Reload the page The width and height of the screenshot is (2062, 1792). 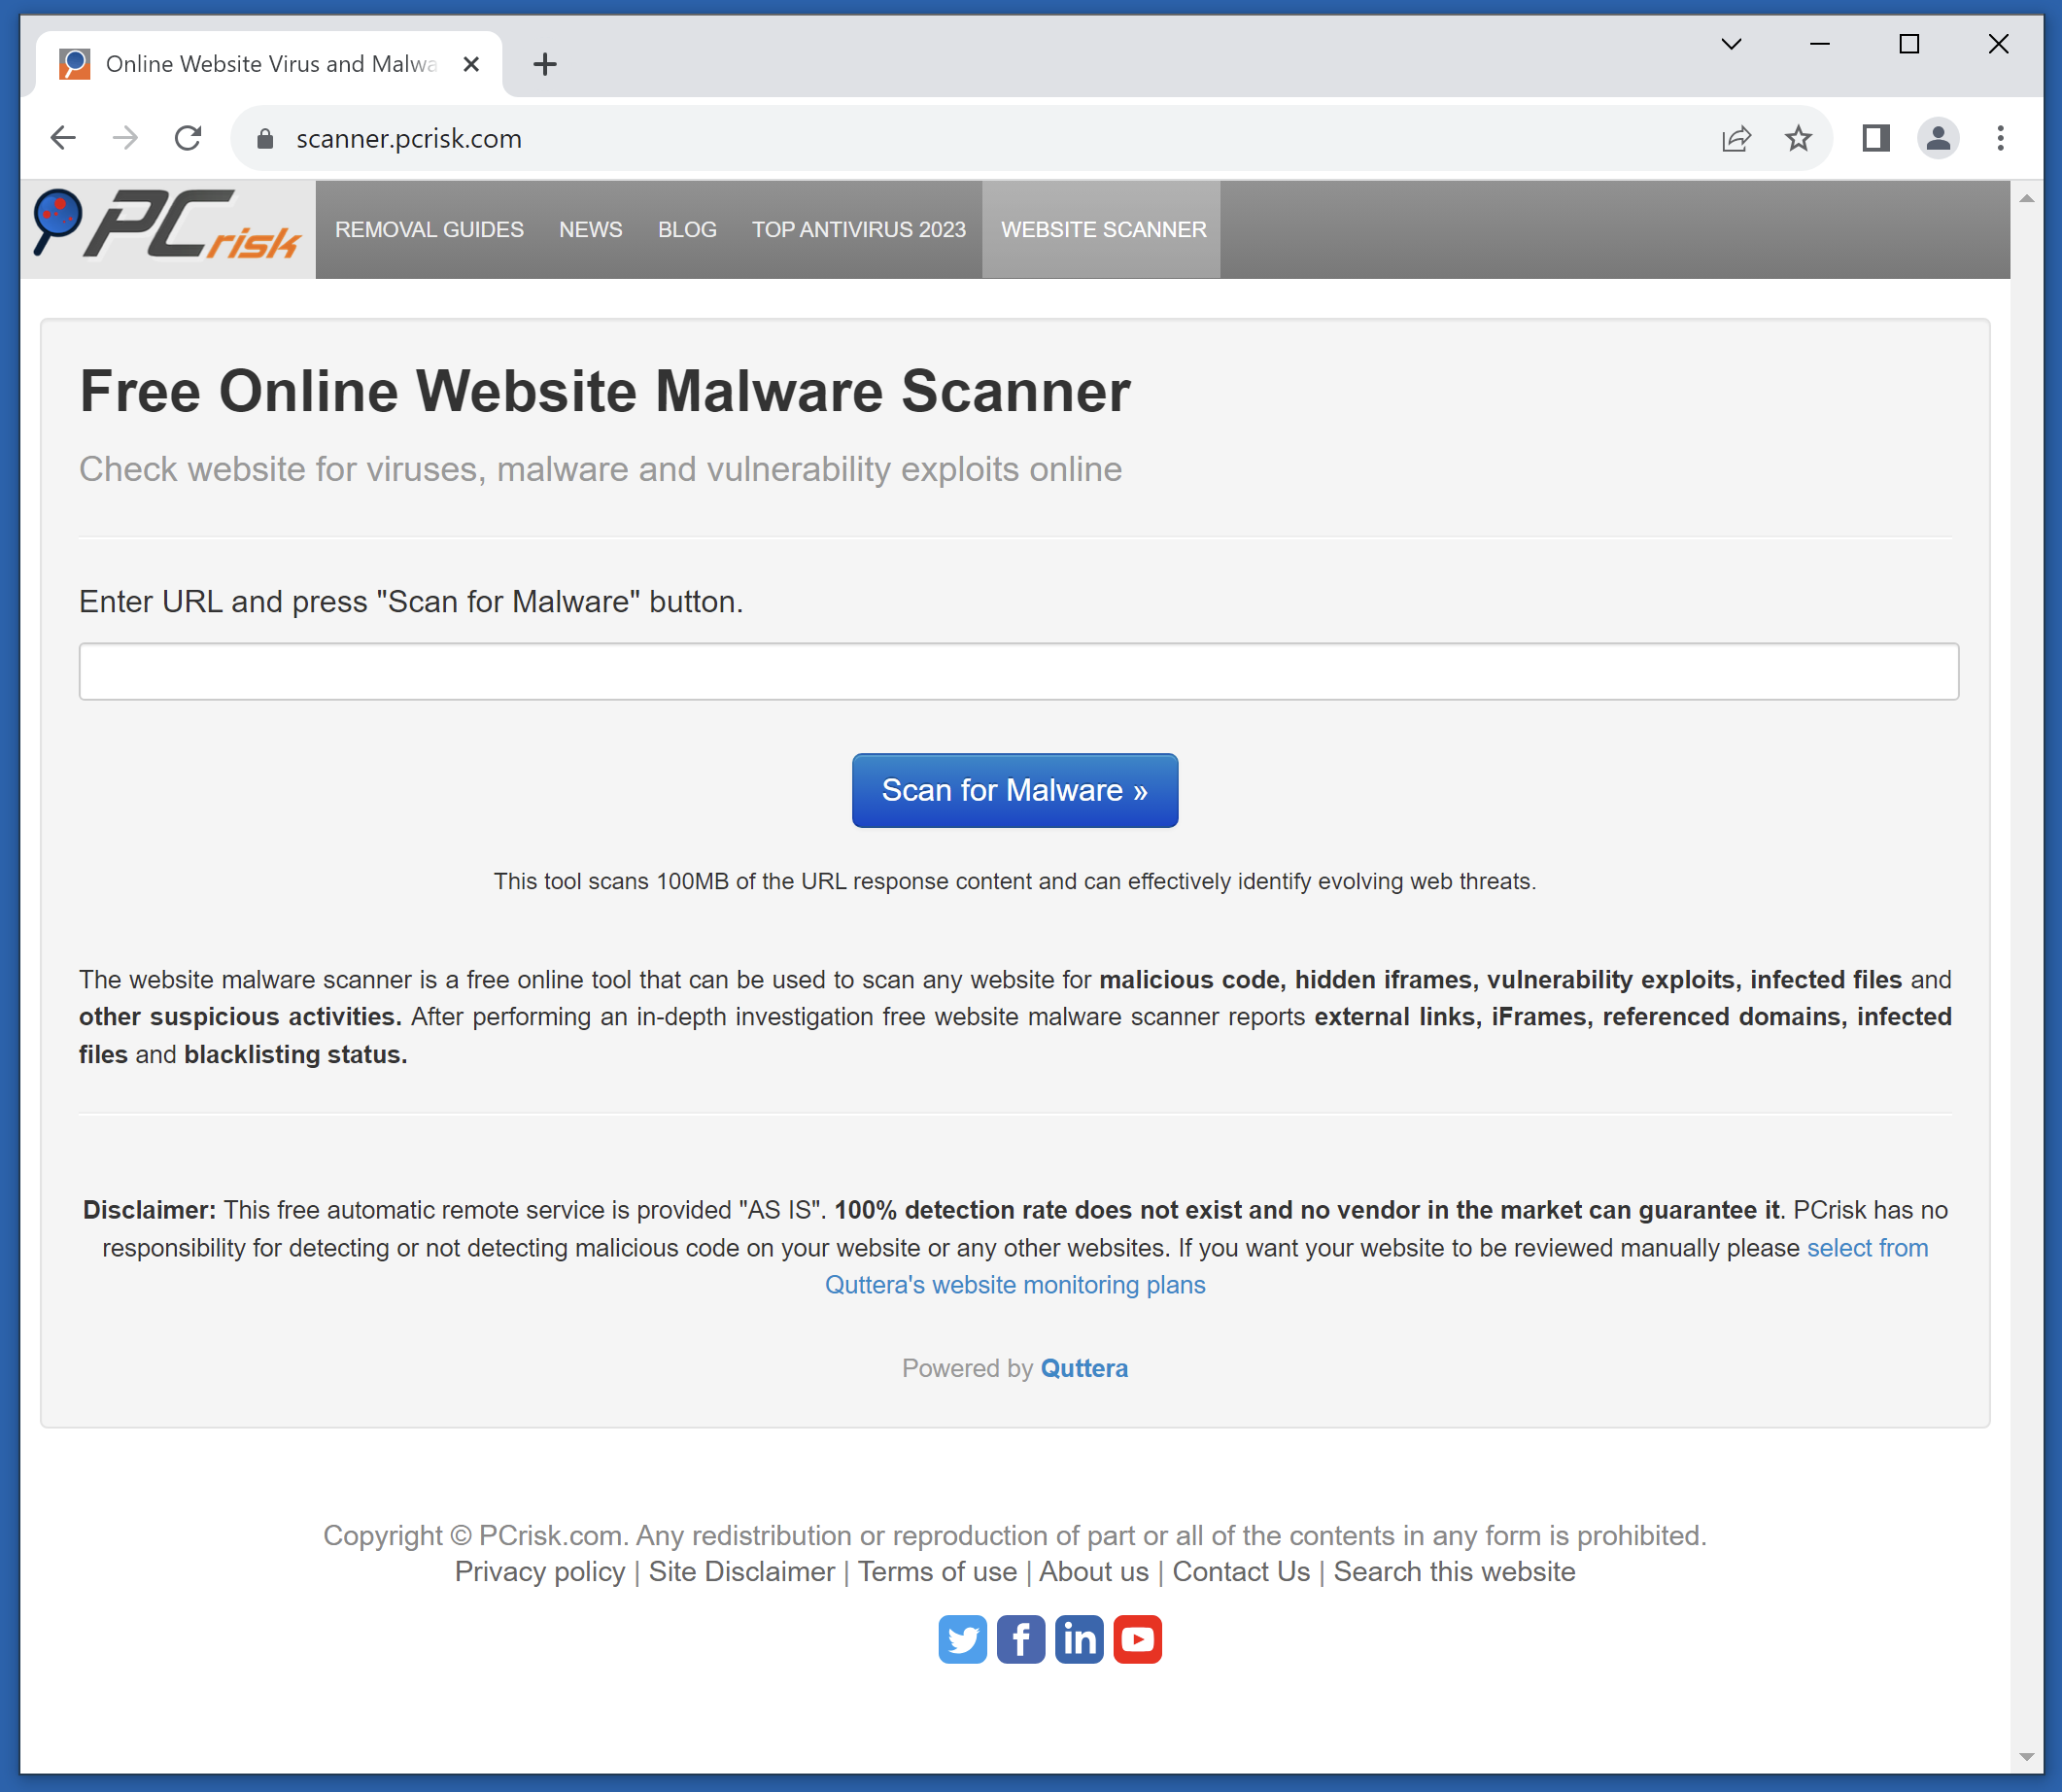click(x=188, y=138)
